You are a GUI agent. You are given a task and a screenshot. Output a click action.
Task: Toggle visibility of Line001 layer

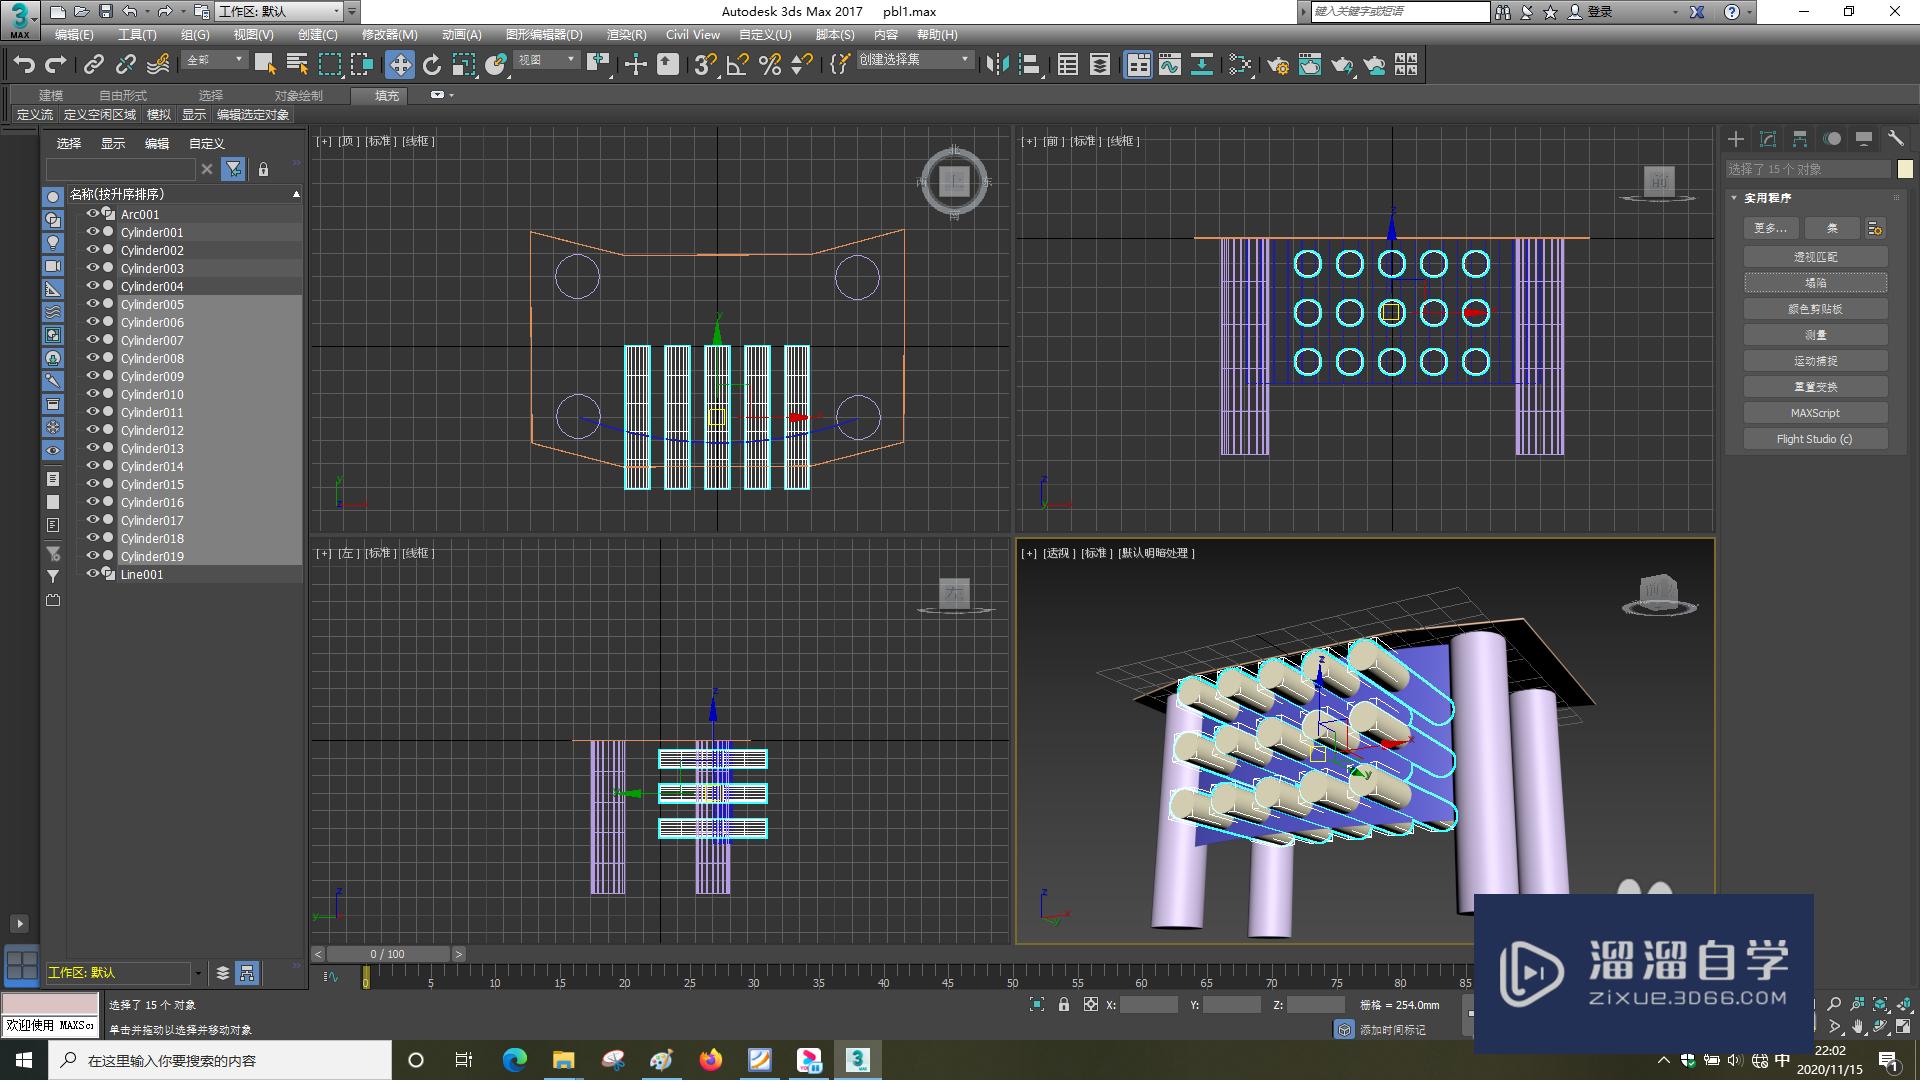[x=90, y=573]
